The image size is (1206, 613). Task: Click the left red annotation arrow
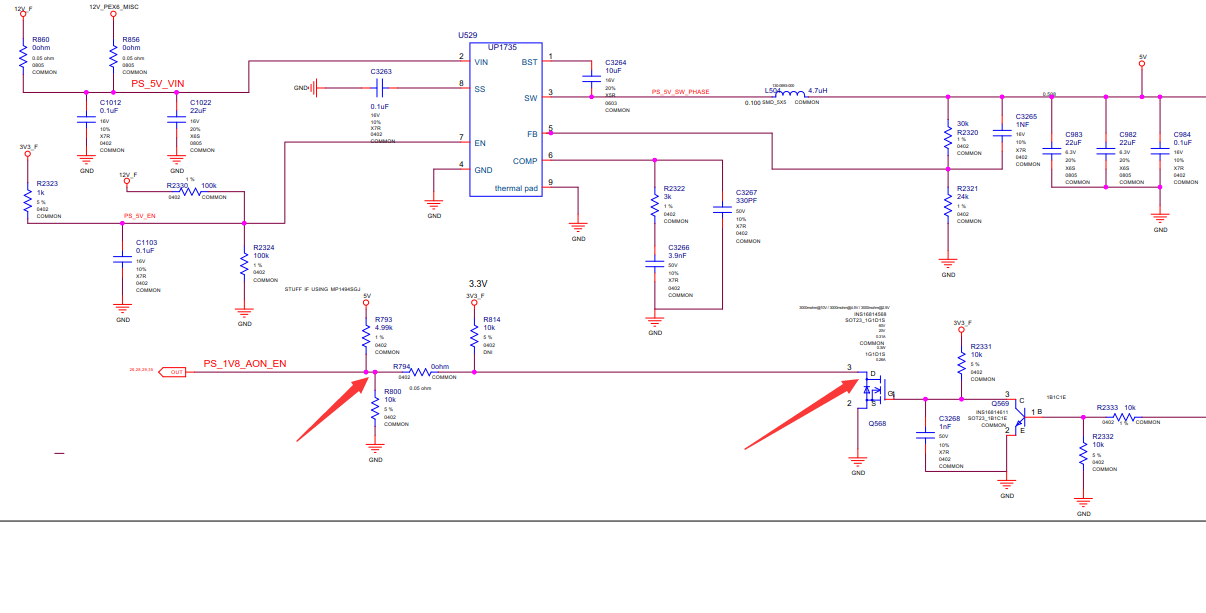point(328,407)
